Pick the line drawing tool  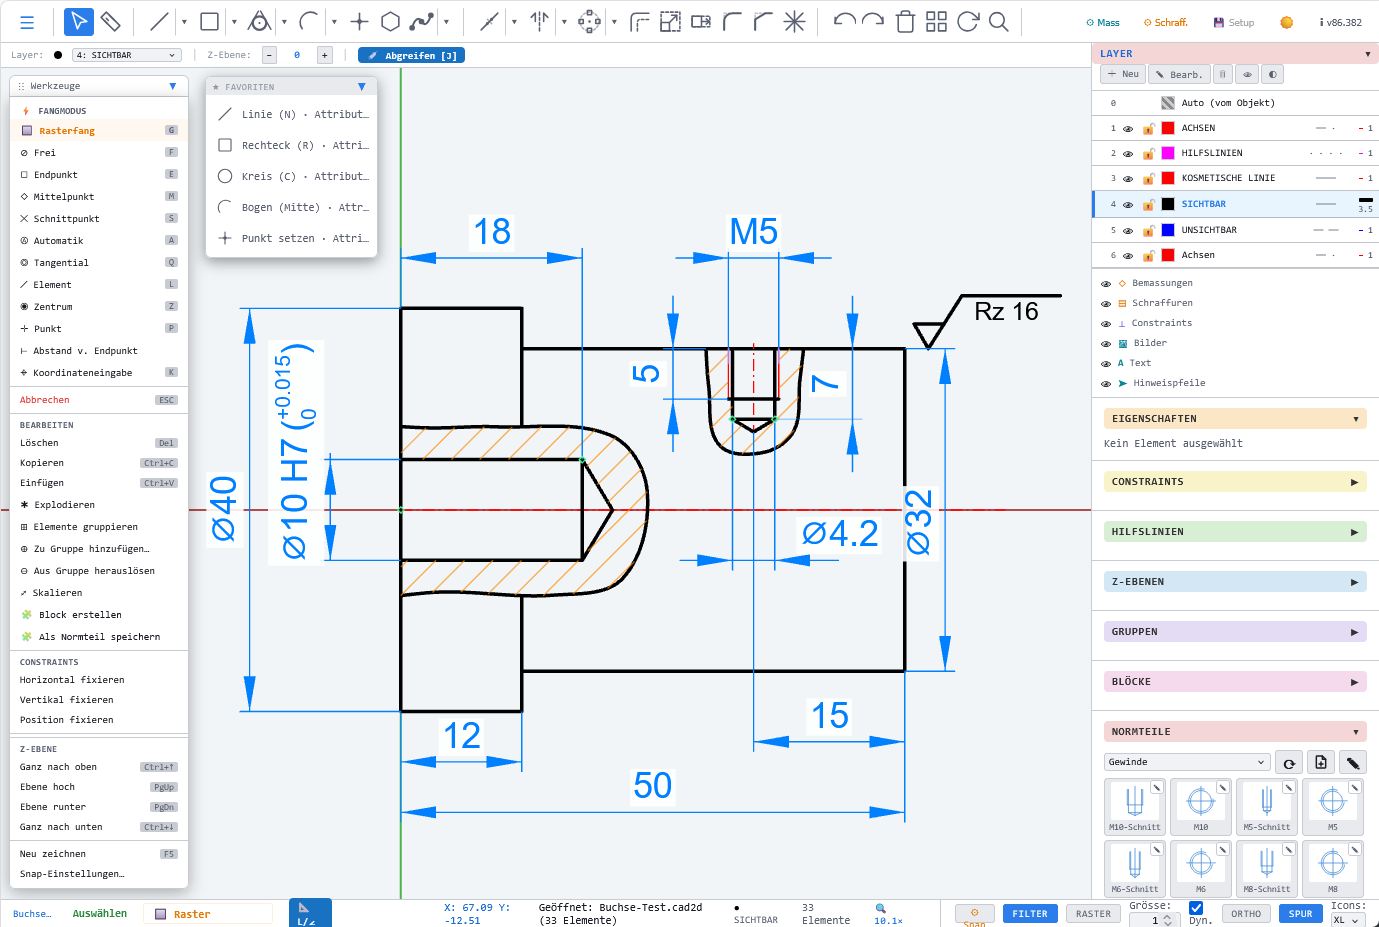159,21
